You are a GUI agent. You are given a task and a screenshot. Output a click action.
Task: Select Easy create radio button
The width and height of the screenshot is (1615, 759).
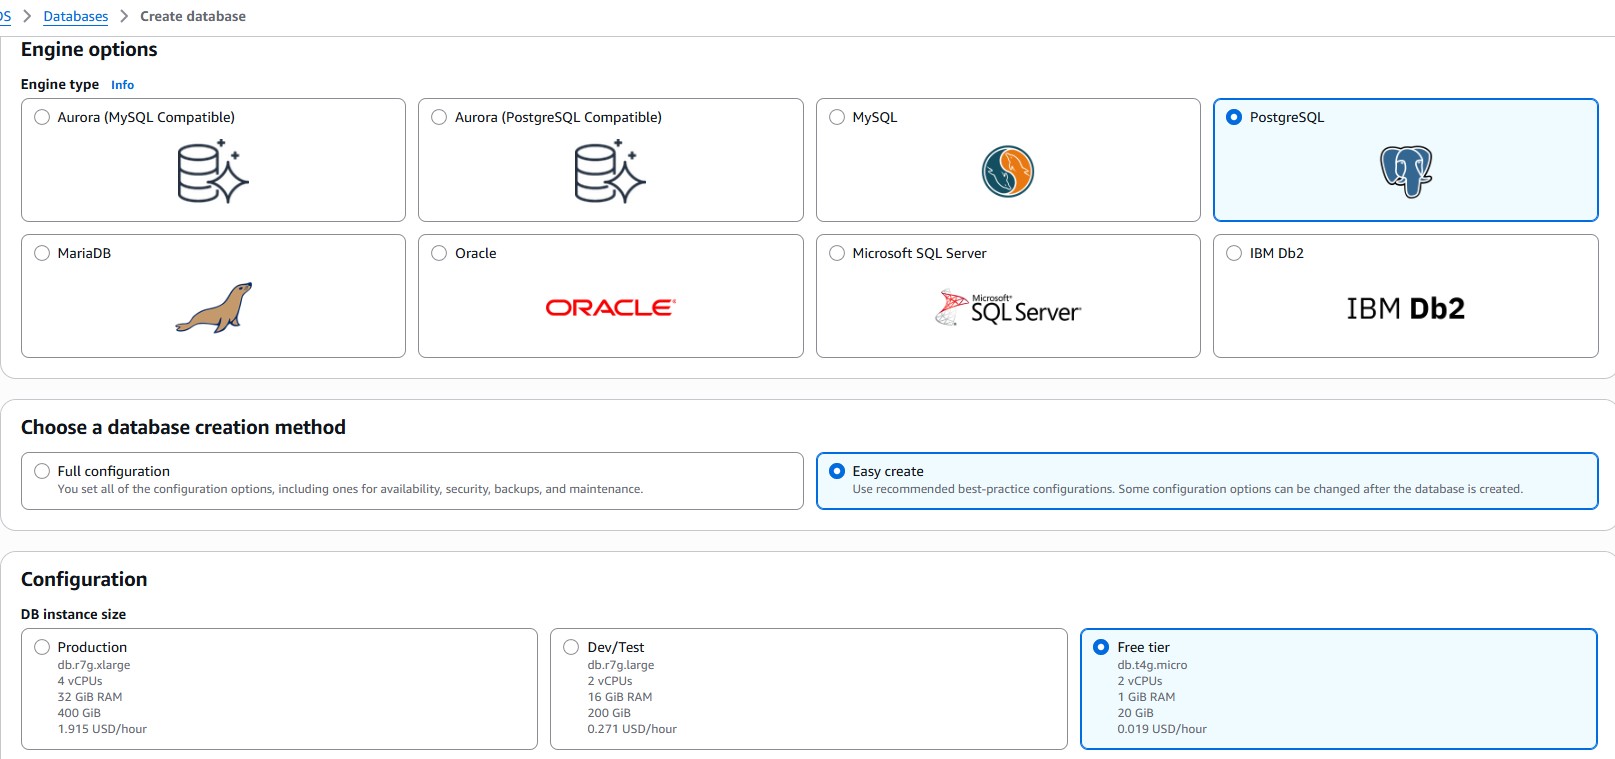coord(837,471)
